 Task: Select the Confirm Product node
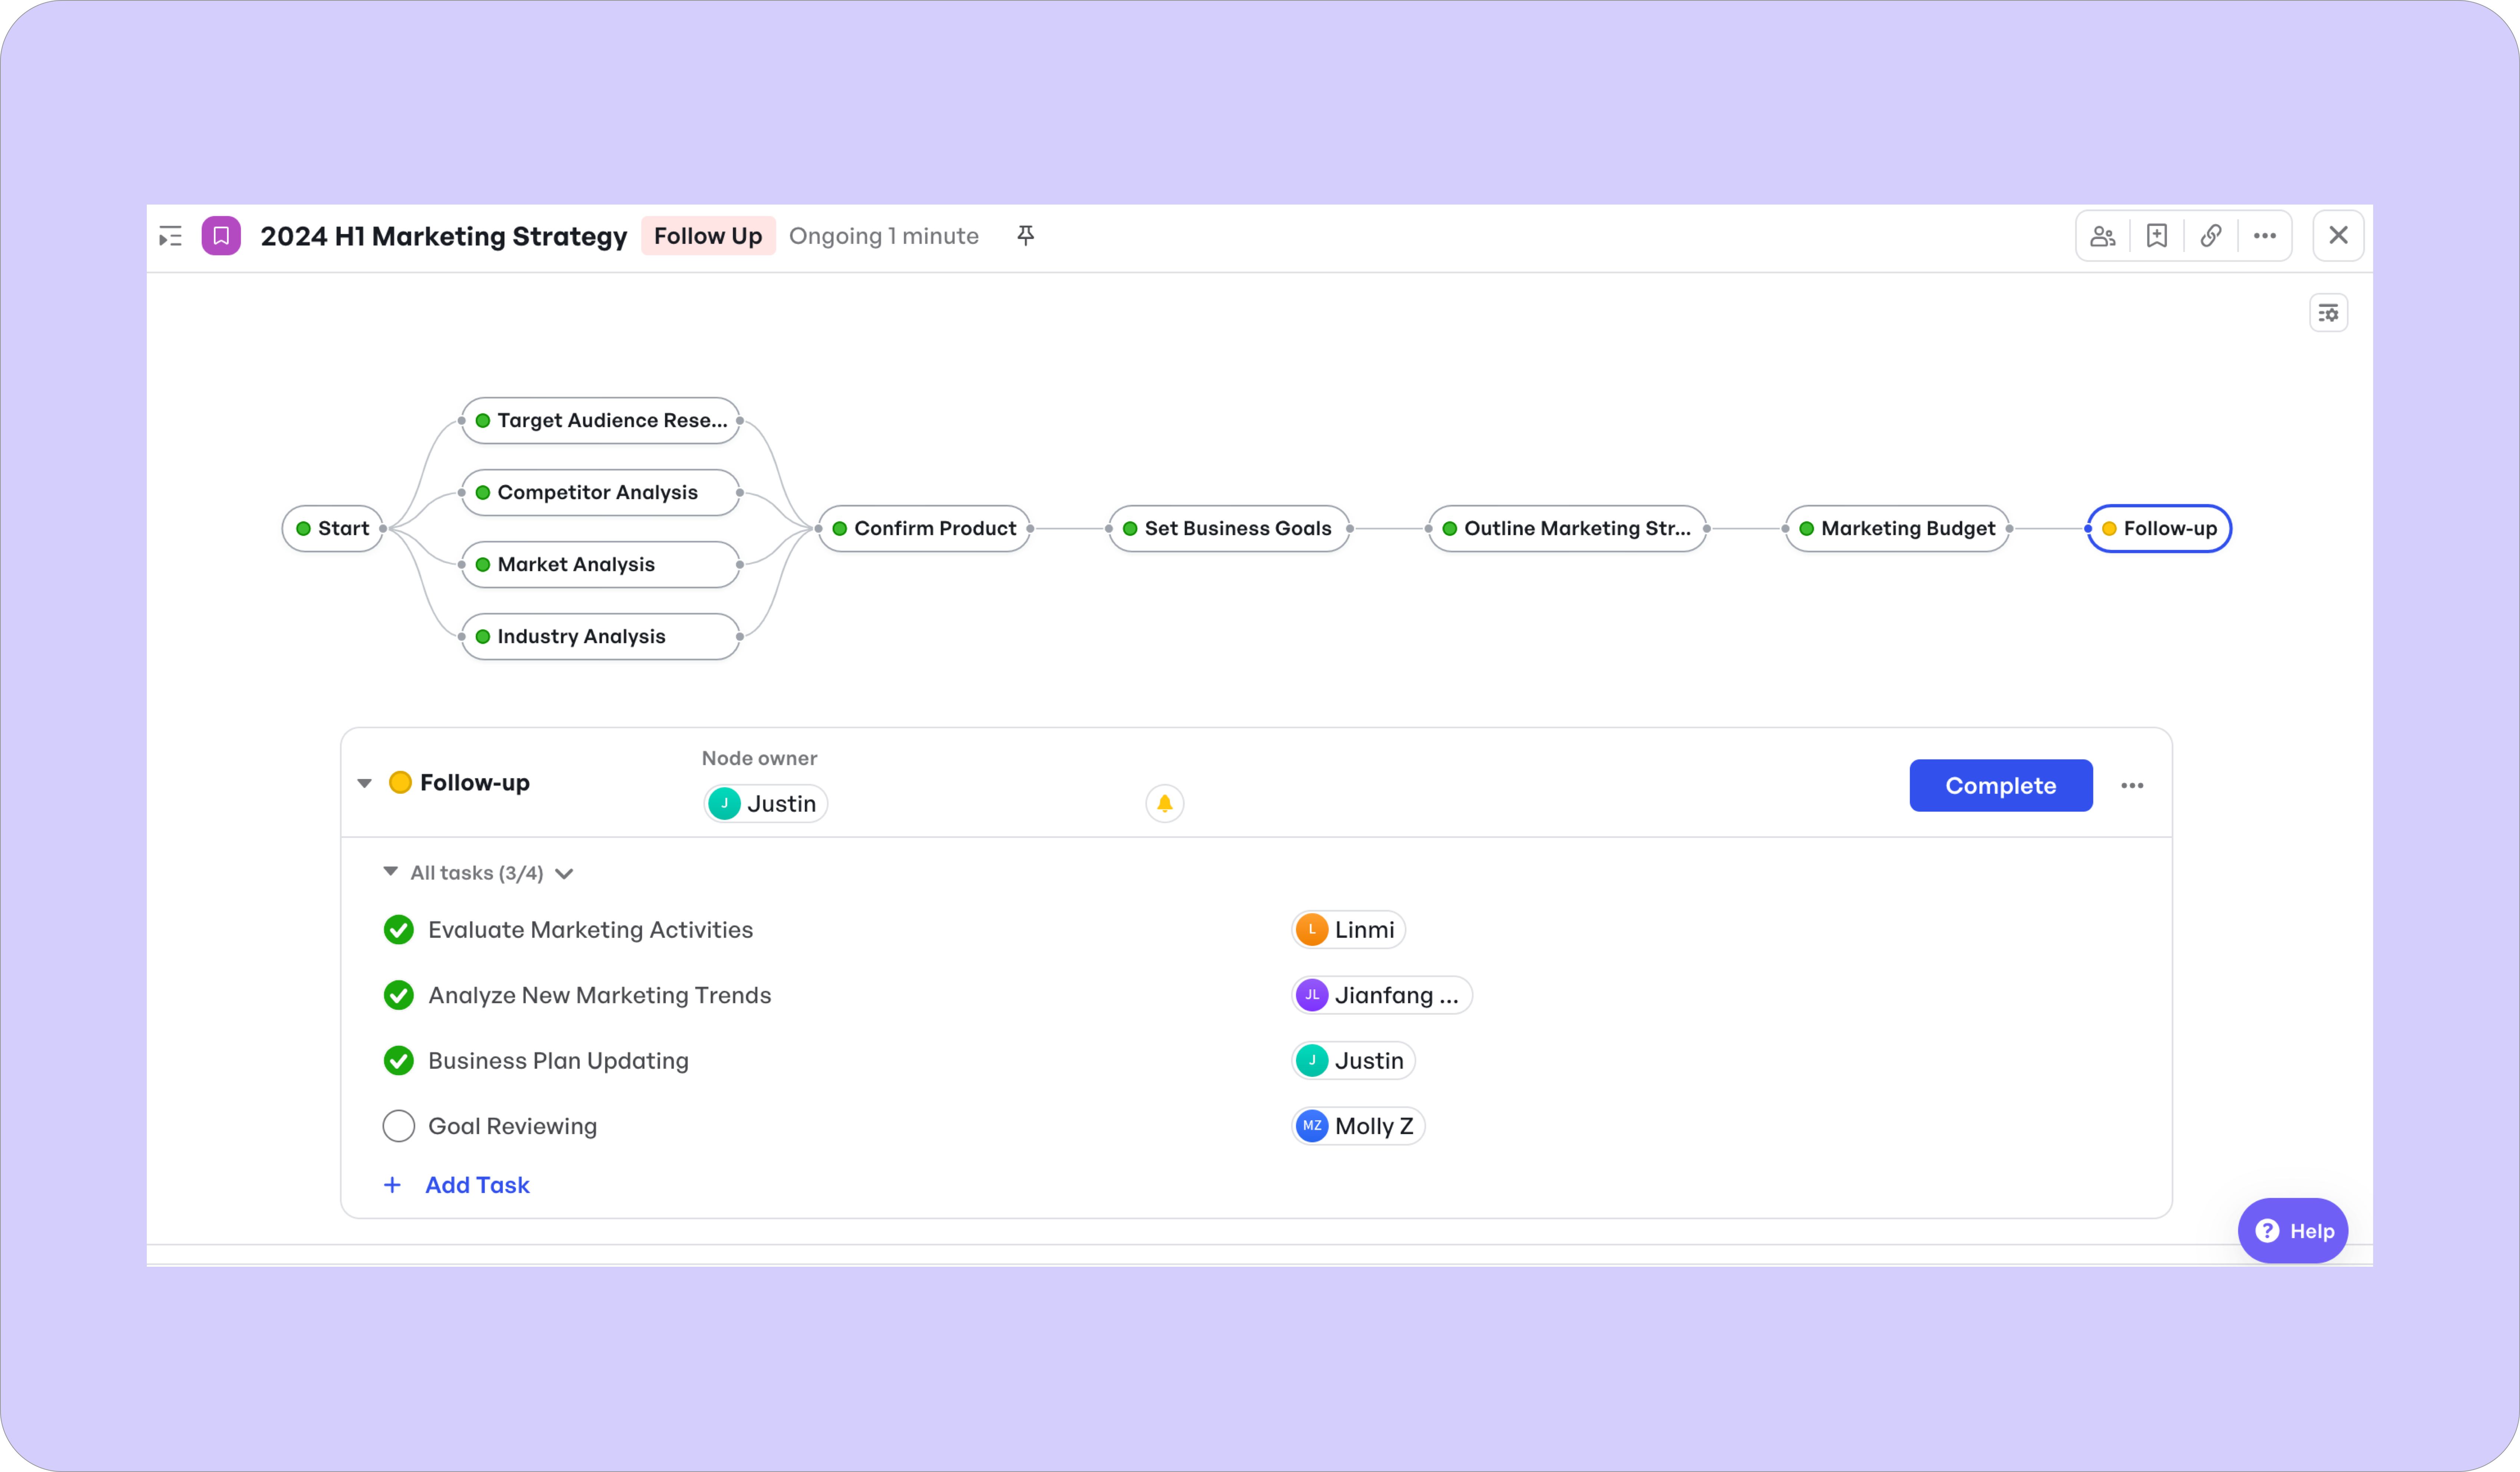[924, 529]
